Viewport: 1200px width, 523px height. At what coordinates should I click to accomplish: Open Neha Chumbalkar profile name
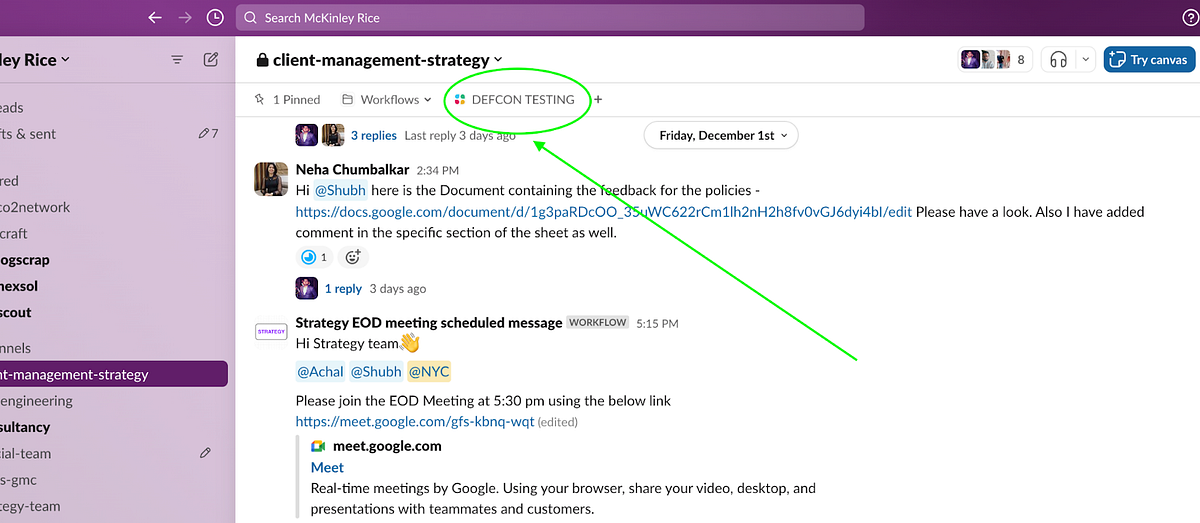[352, 170]
